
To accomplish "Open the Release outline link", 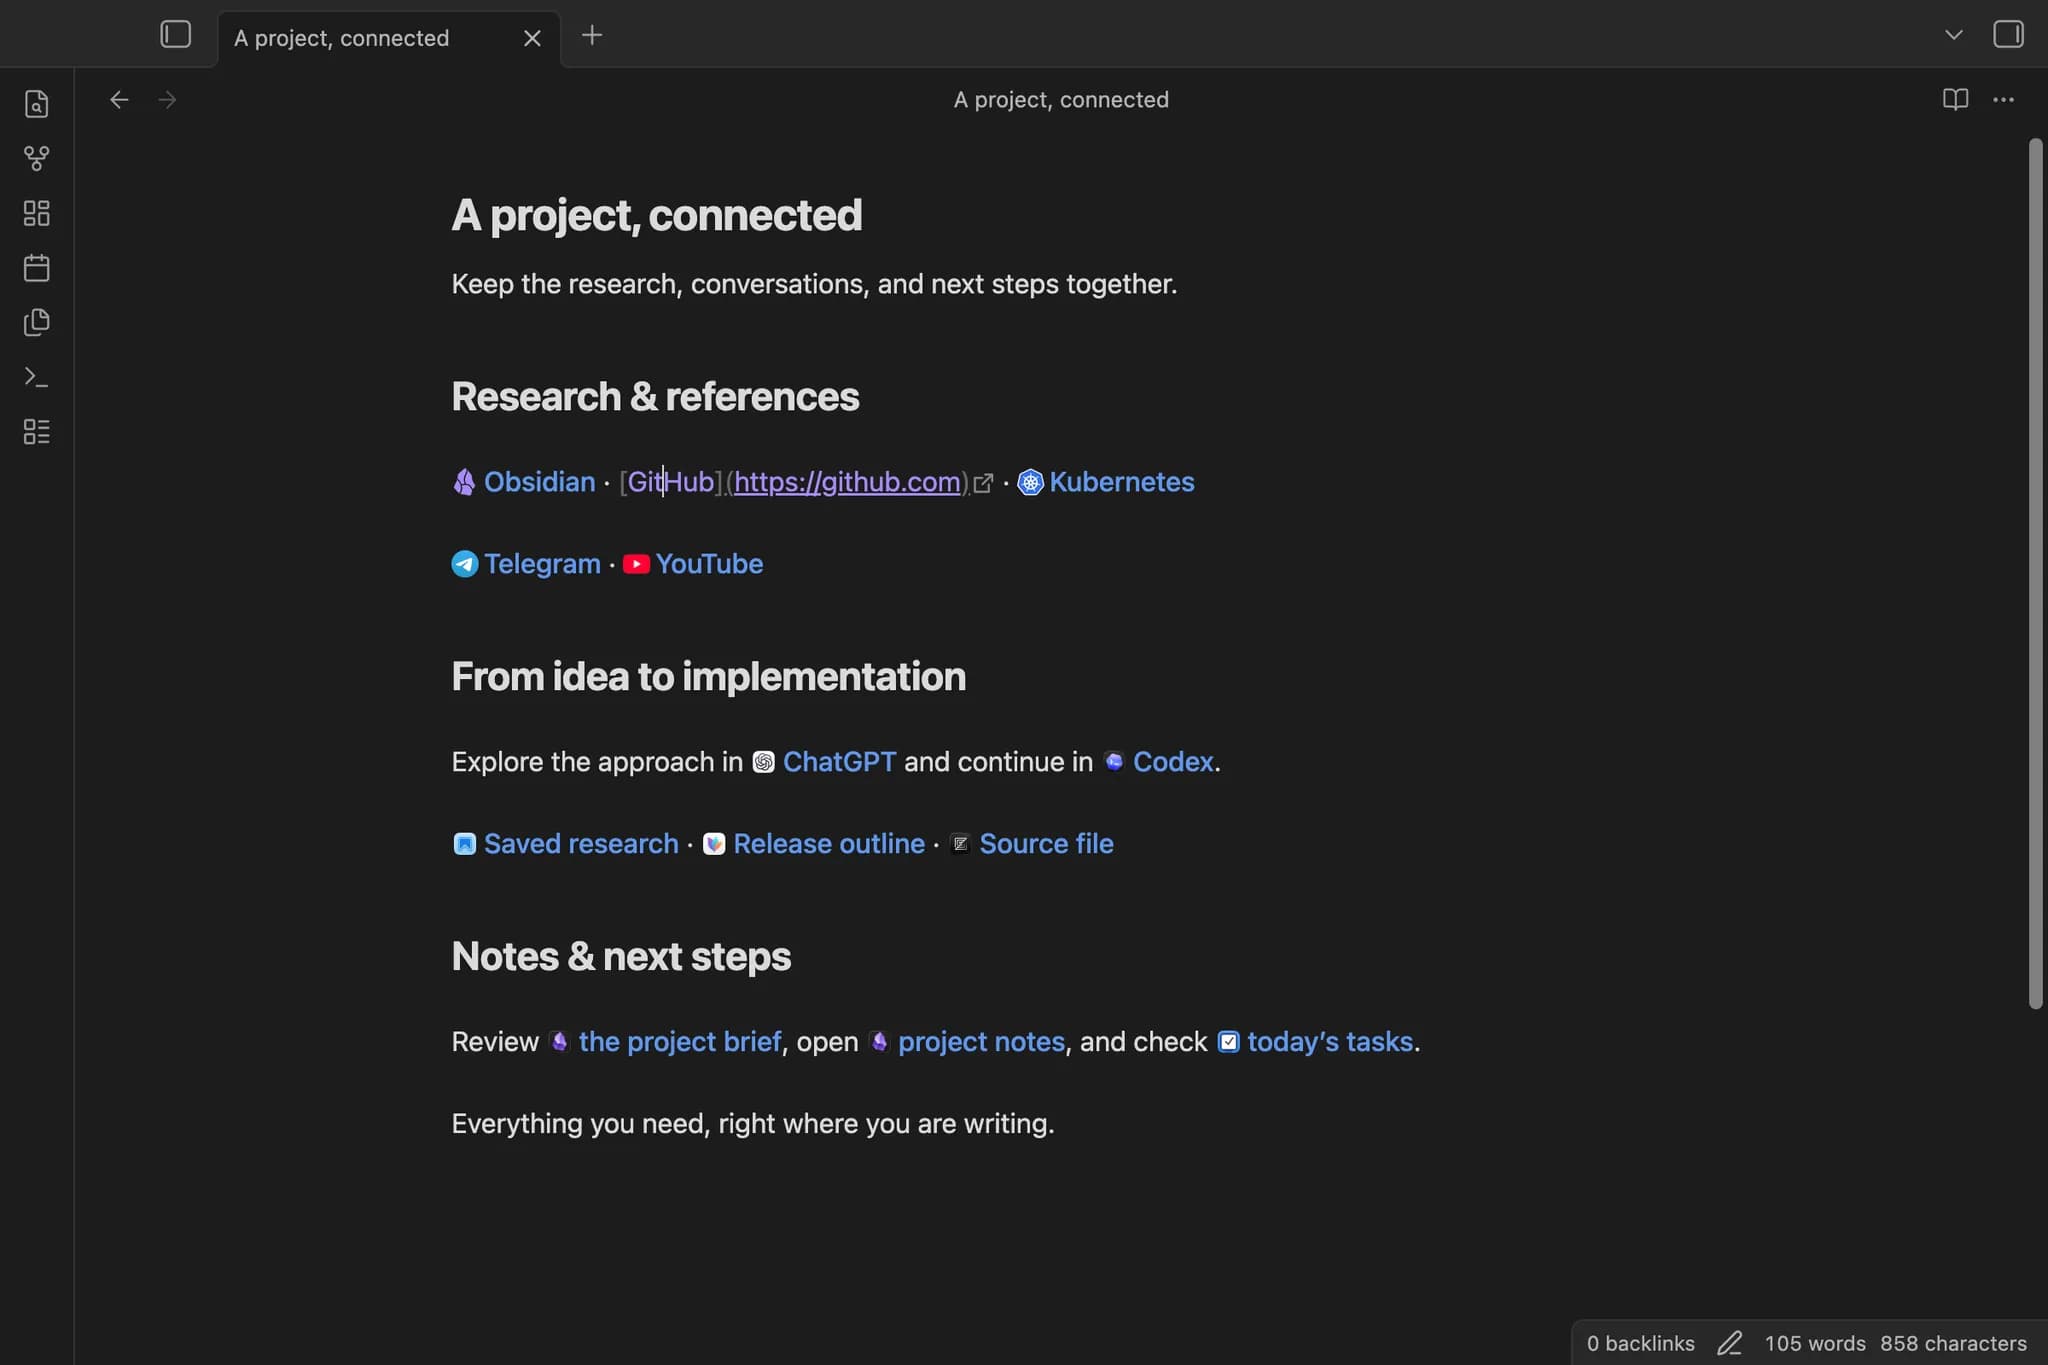I will tap(829, 844).
